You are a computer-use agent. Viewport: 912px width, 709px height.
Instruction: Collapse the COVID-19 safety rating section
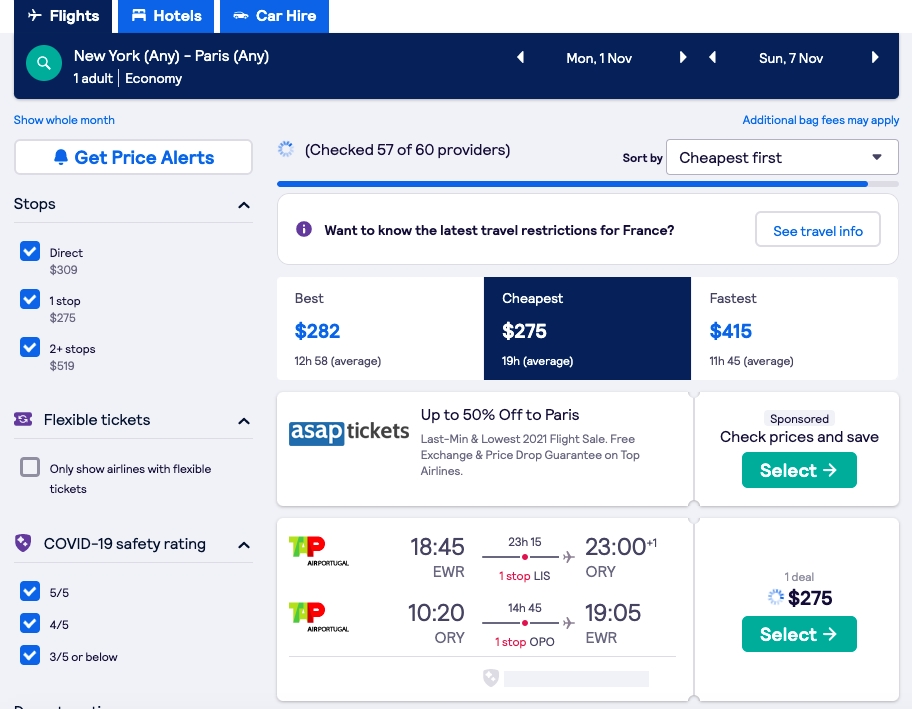[x=244, y=545]
